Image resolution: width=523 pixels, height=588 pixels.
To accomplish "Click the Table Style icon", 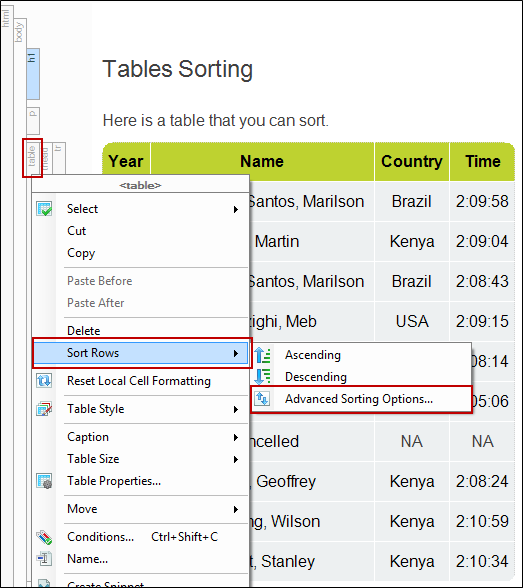I will (x=44, y=409).
